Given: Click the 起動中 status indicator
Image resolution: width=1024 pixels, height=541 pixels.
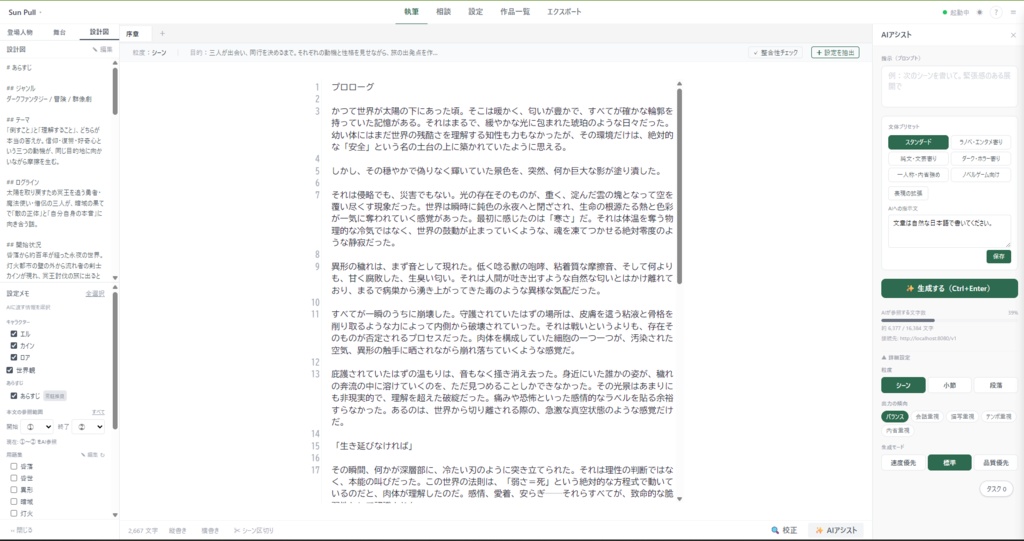Looking at the screenshot, I should [x=955, y=12].
